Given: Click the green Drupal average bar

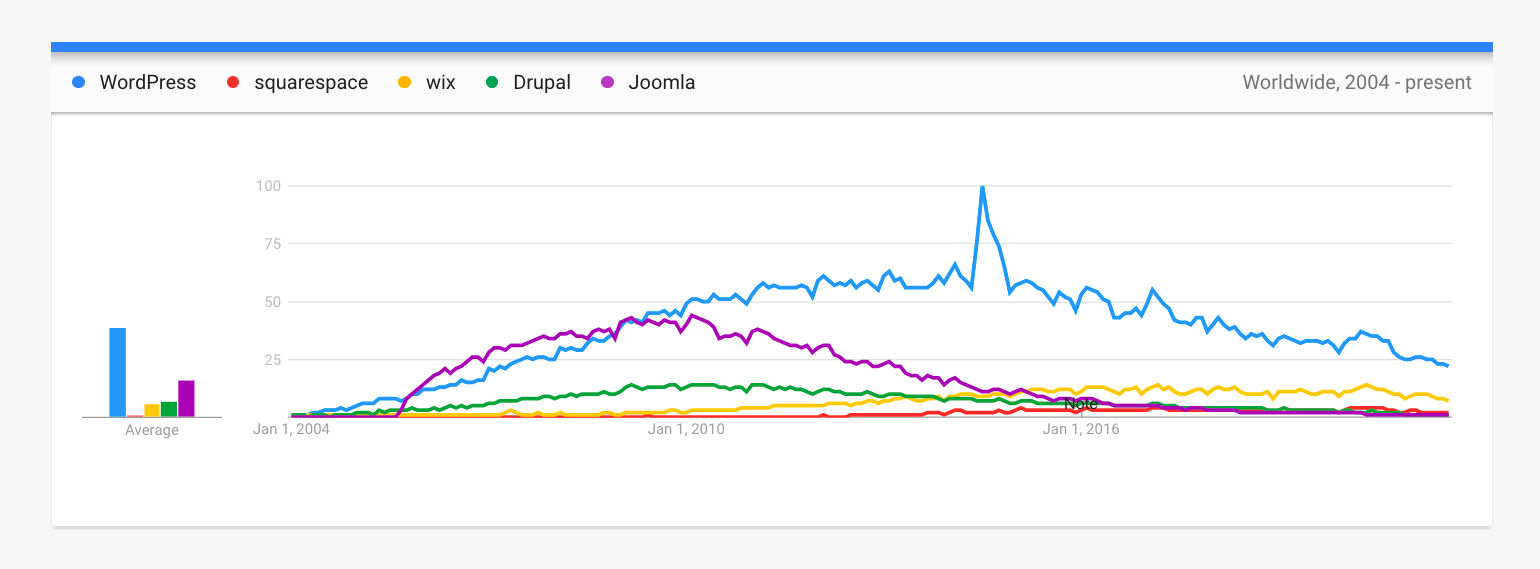Looking at the screenshot, I should coord(169,409).
